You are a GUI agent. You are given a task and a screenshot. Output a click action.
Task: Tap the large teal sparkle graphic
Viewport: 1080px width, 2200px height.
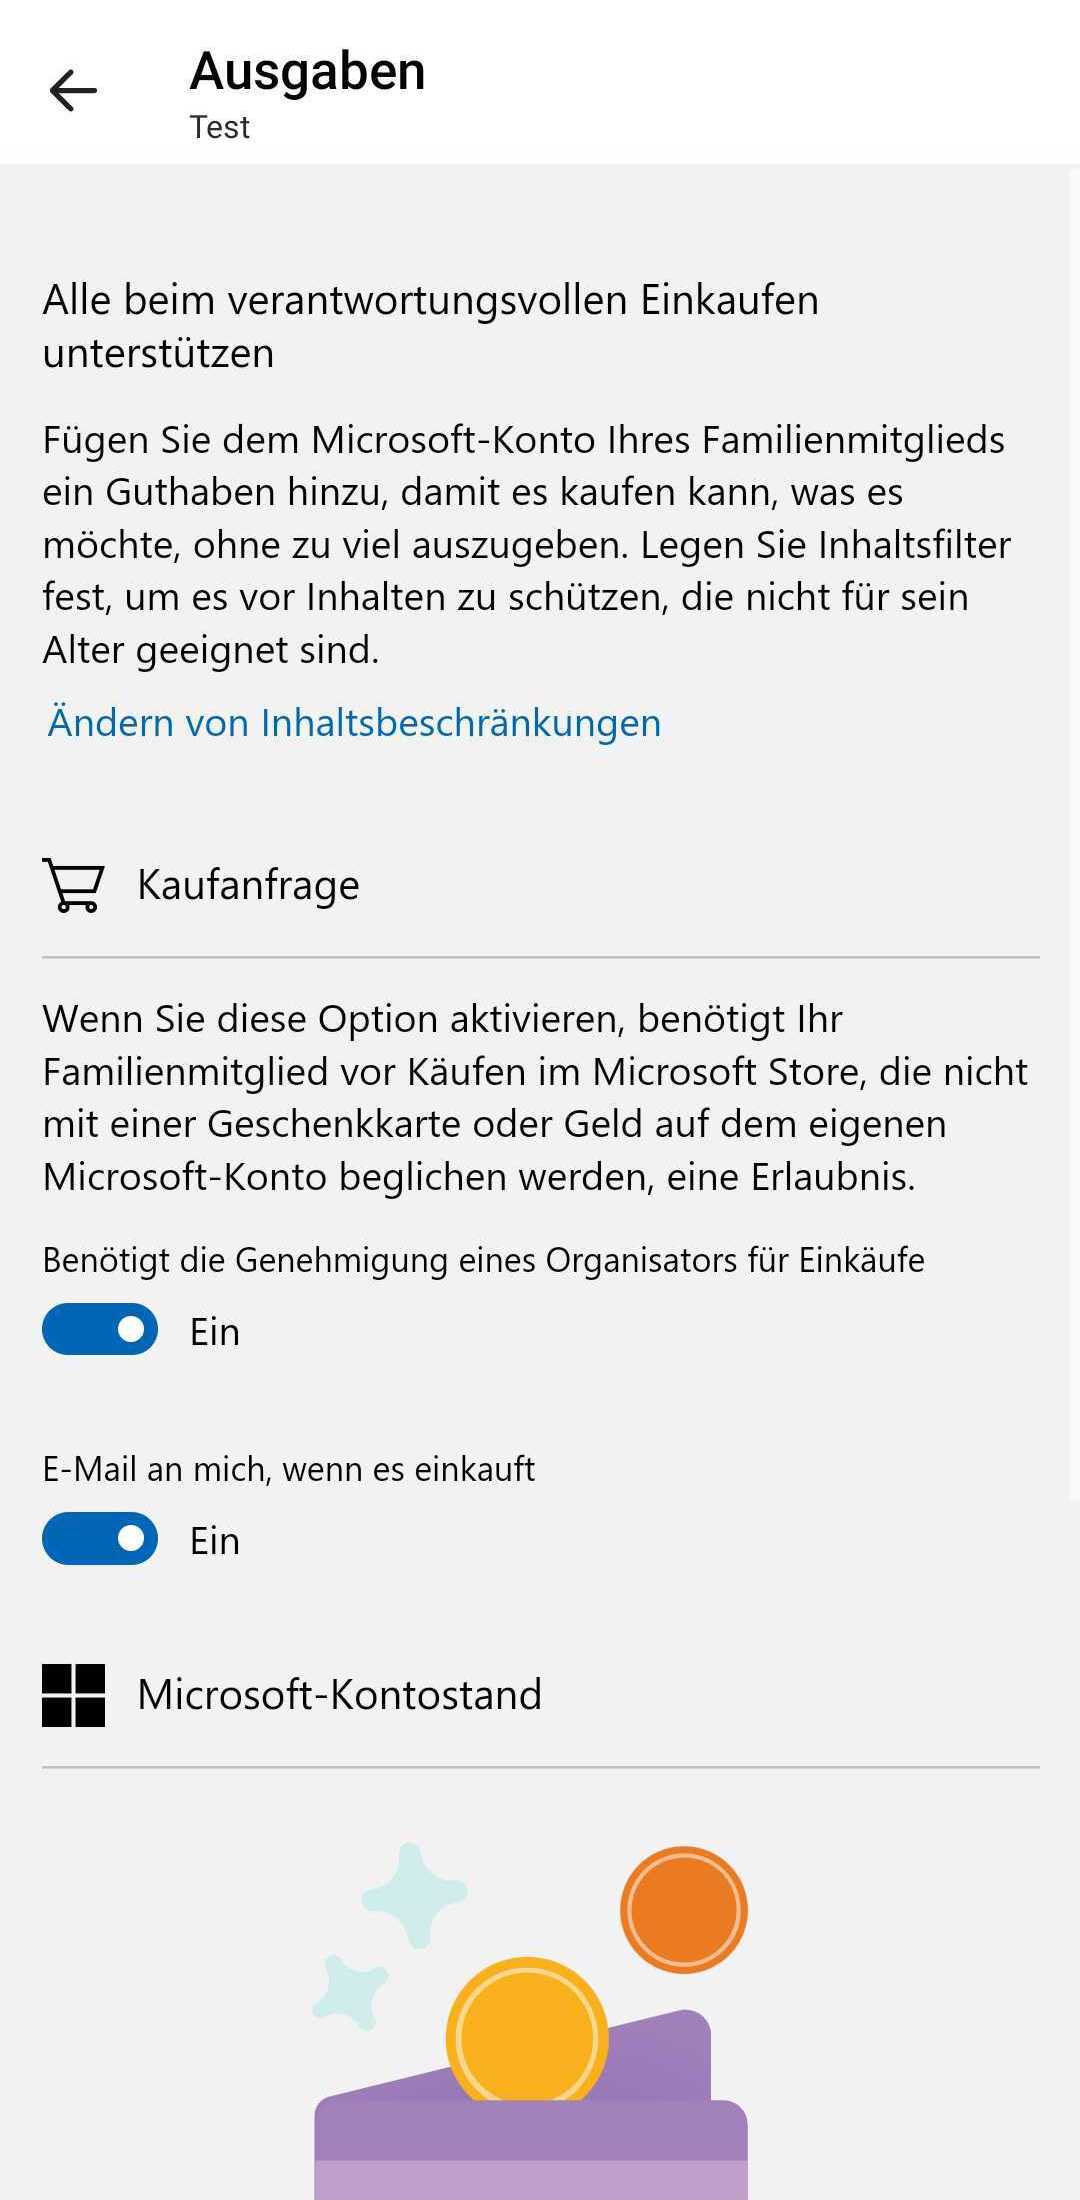[413, 1895]
